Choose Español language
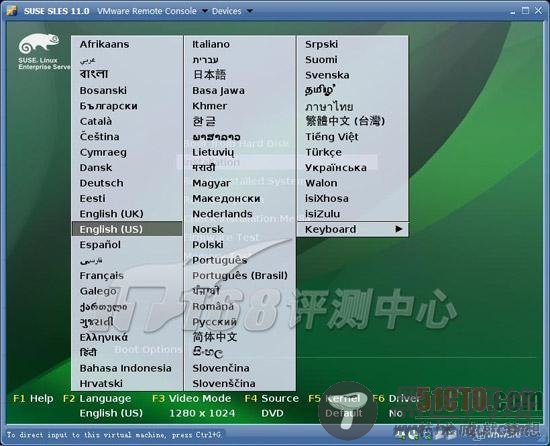This screenshot has height=446, width=550. pyautogui.click(x=100, y=245)
